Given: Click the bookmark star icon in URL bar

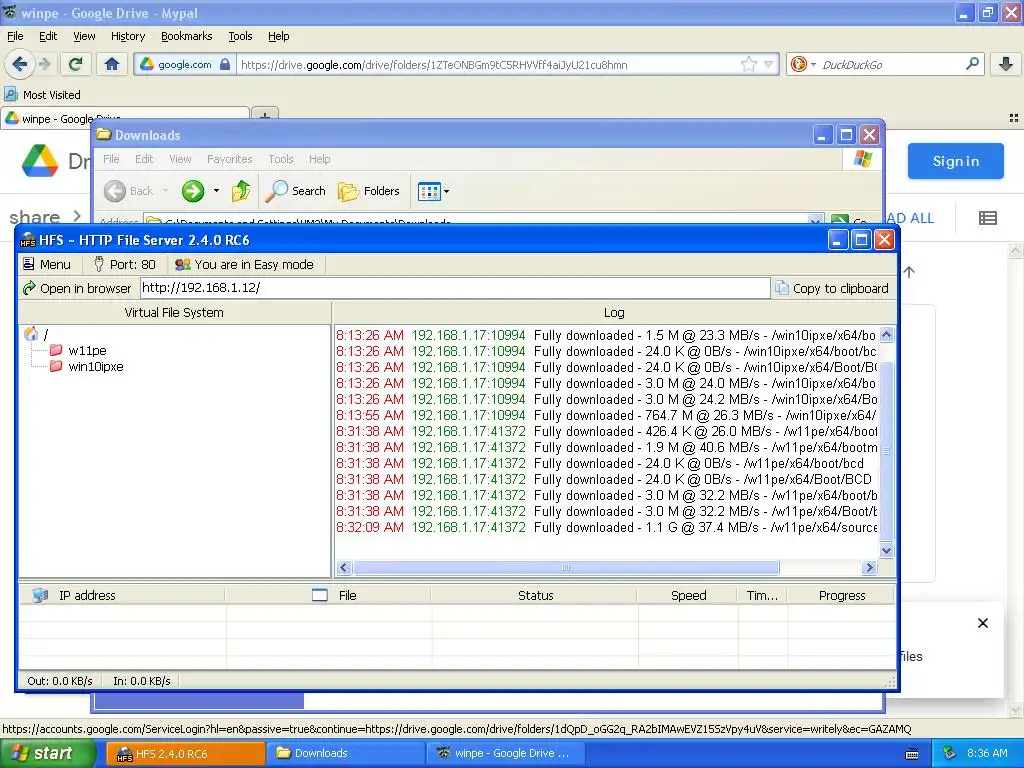Looking at the screenshot, I should click(748, 64).
